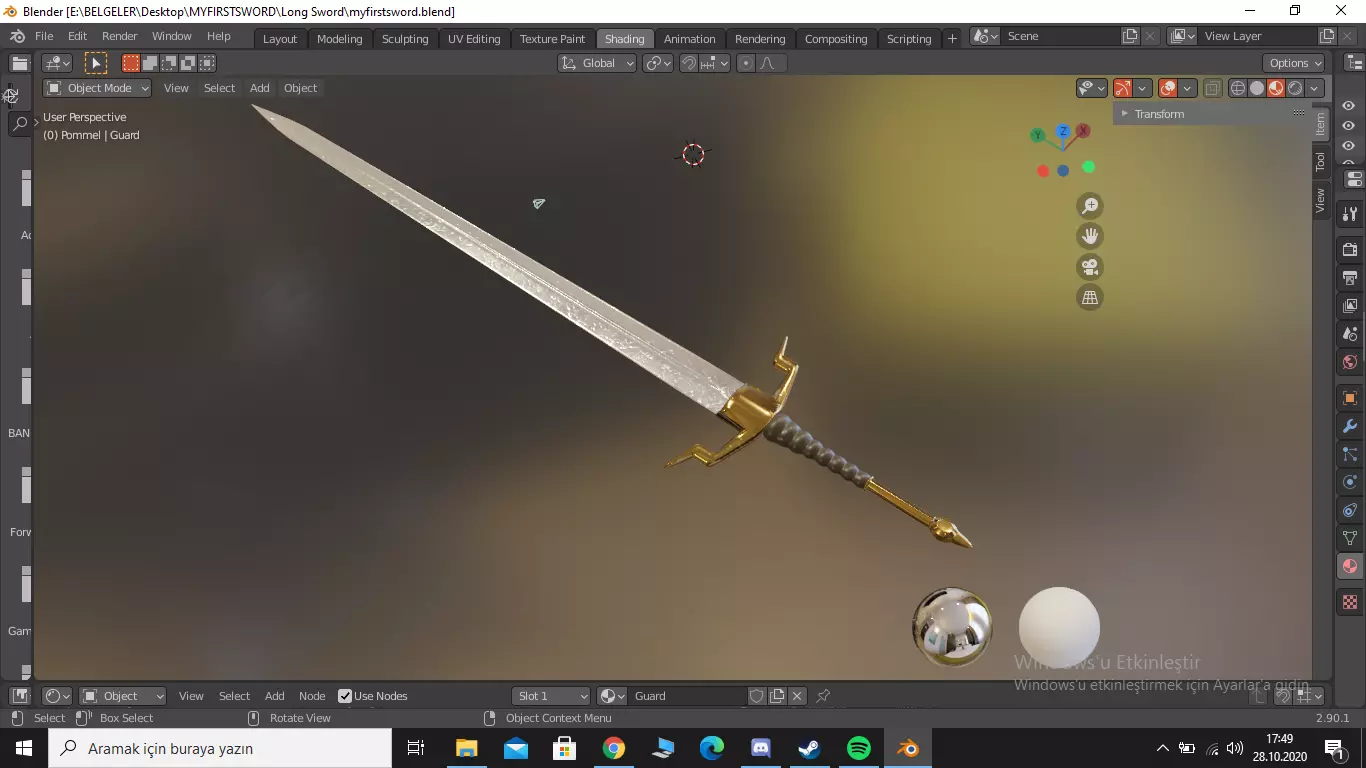Open the pivot point dropdown

pyautogui.click(x=658, y=63)
